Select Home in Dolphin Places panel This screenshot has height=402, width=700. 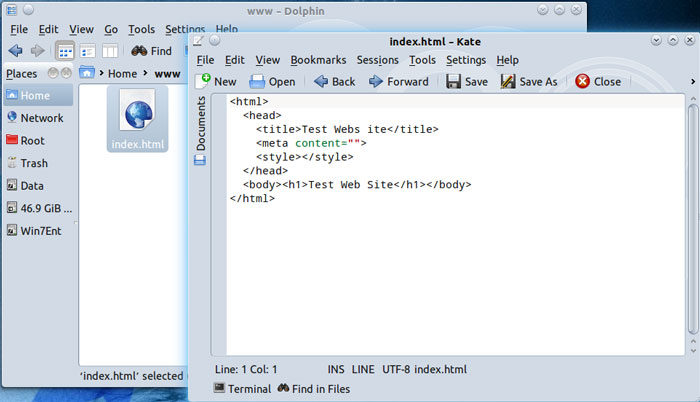click(x=38, y=96)
